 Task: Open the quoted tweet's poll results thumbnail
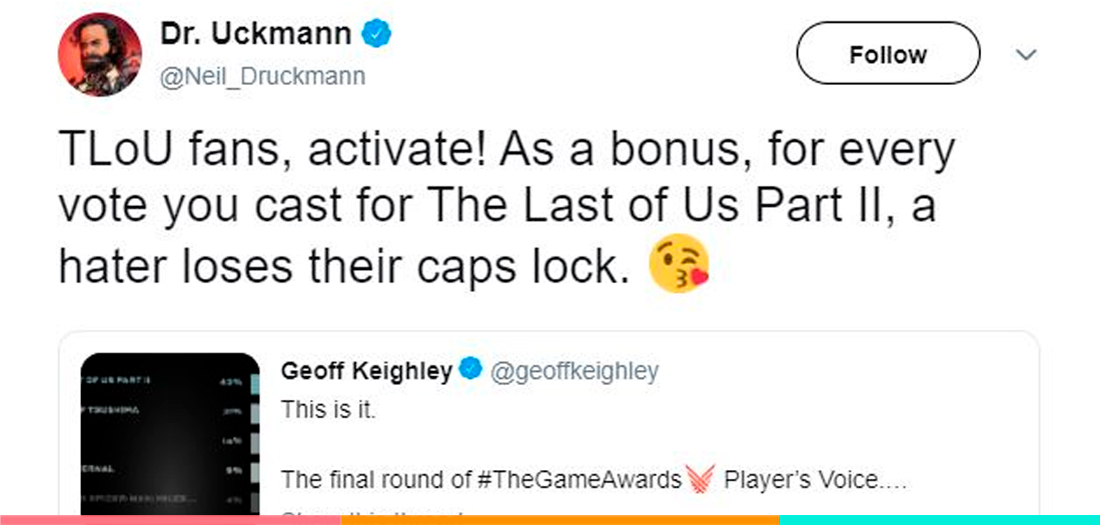coord(170,435)
